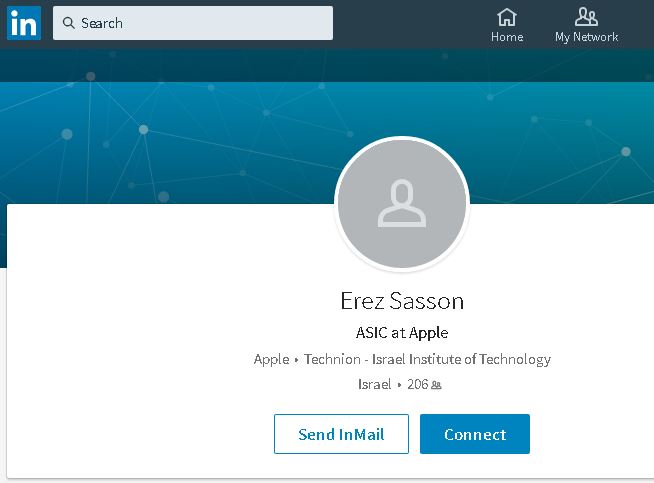The height and width of the screenshot is (483, 654).
Task: Click the name Erez Sasson
Action: coord(402,301)
